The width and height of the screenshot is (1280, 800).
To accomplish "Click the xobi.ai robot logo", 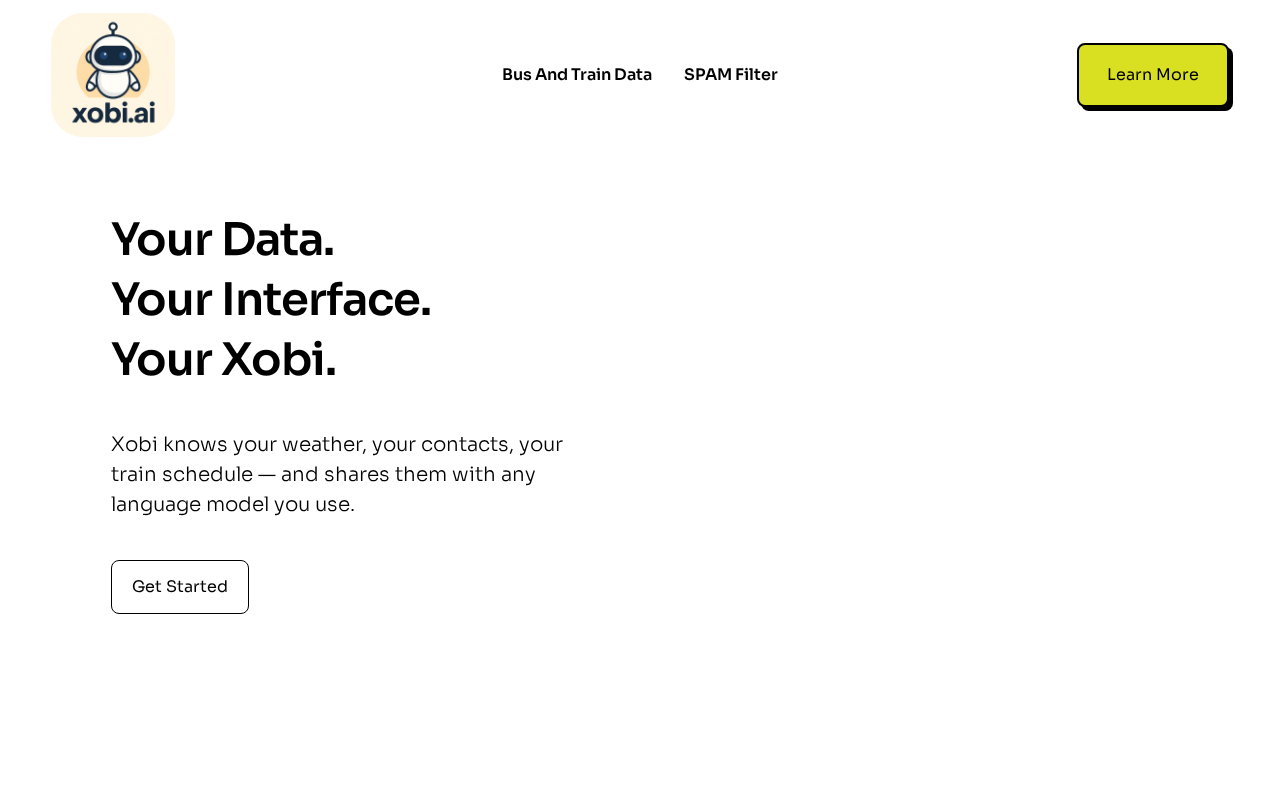I will (x=113, y=75).
